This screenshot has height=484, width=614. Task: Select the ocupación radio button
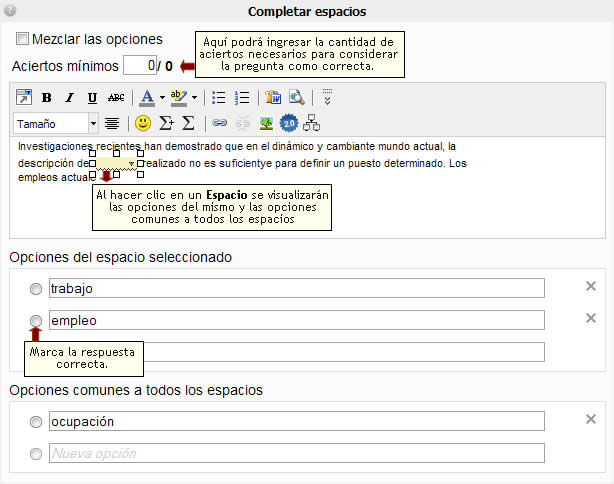[36, 422]
